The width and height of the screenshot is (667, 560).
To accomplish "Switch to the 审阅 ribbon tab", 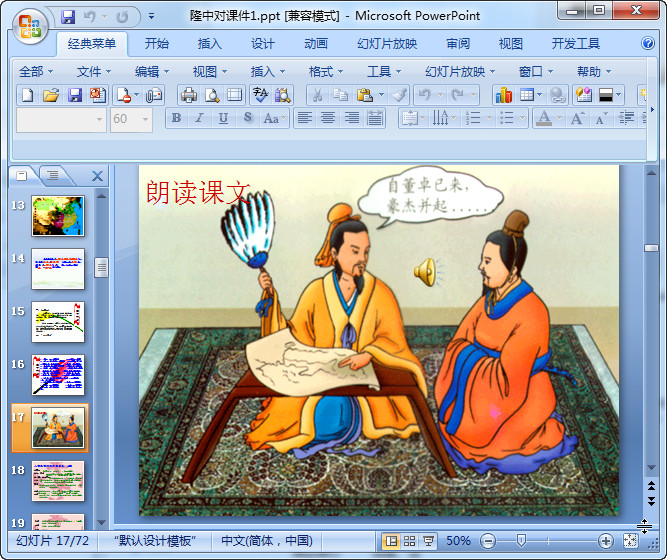I will [x=458, y=43].
